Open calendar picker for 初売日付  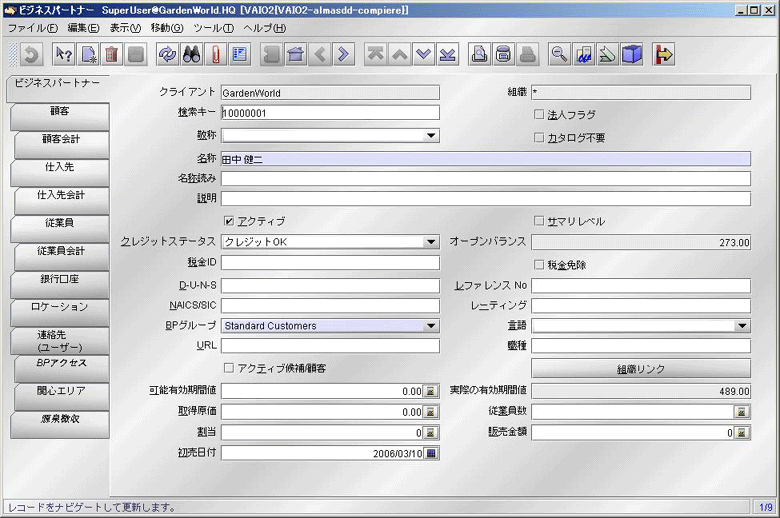[431, 453]
